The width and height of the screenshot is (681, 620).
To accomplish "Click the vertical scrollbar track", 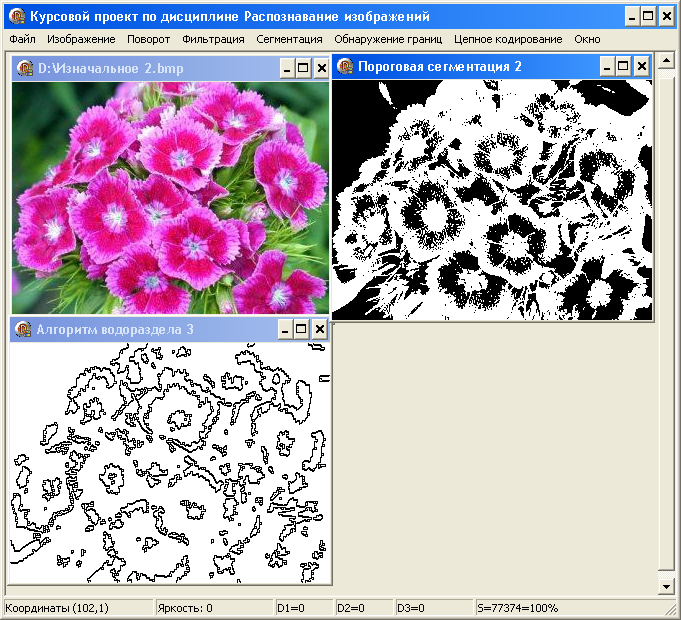I will pos(666,323).
